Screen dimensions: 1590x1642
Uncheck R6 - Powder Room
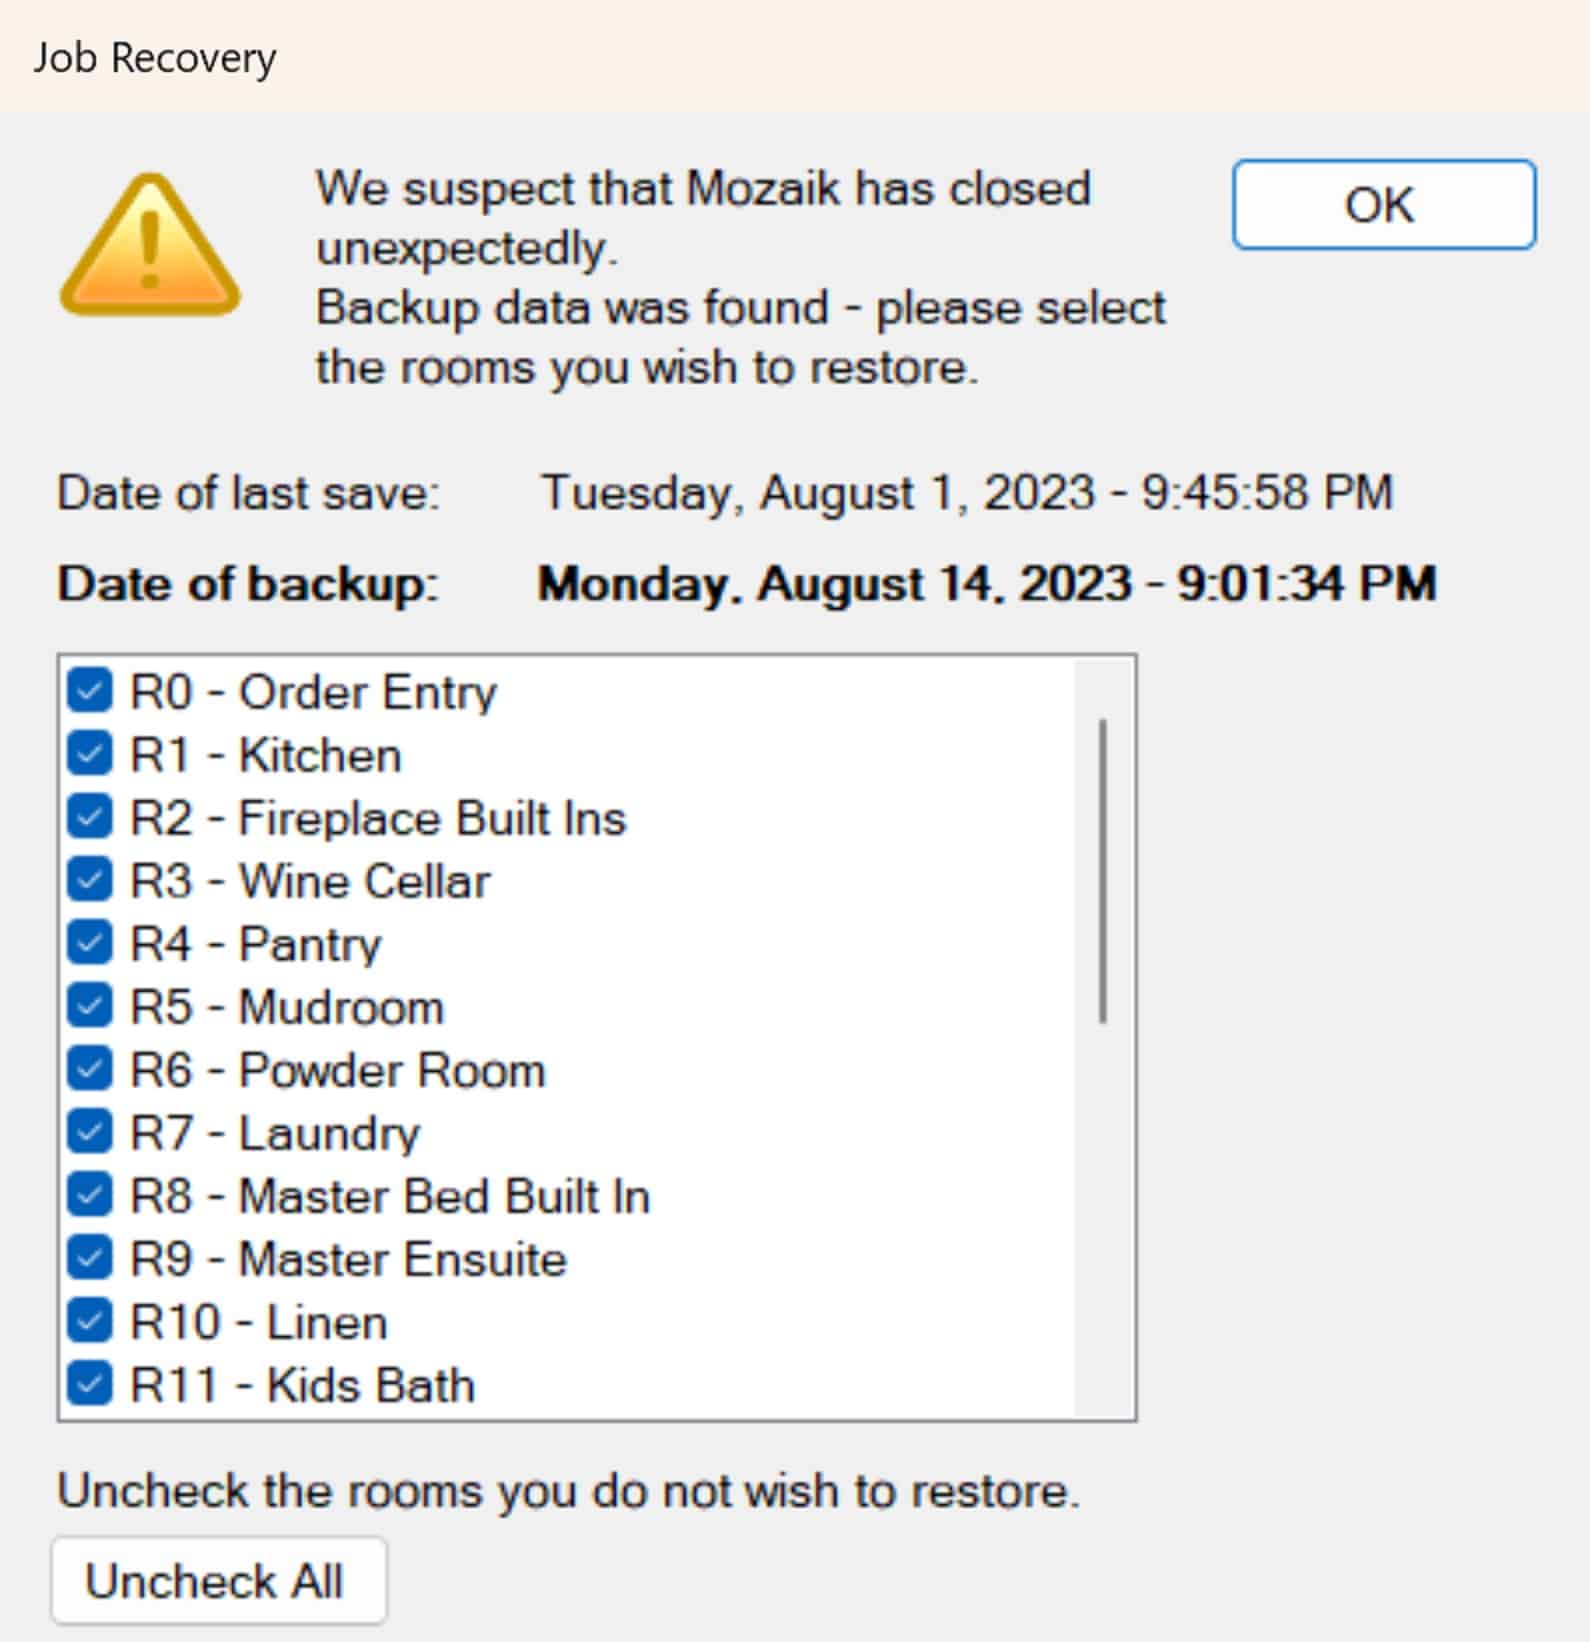tap(90, 1070)
